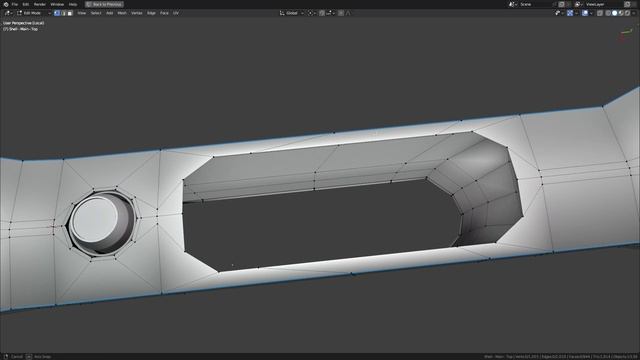Open the gizmo options arrow

point(577,13)
